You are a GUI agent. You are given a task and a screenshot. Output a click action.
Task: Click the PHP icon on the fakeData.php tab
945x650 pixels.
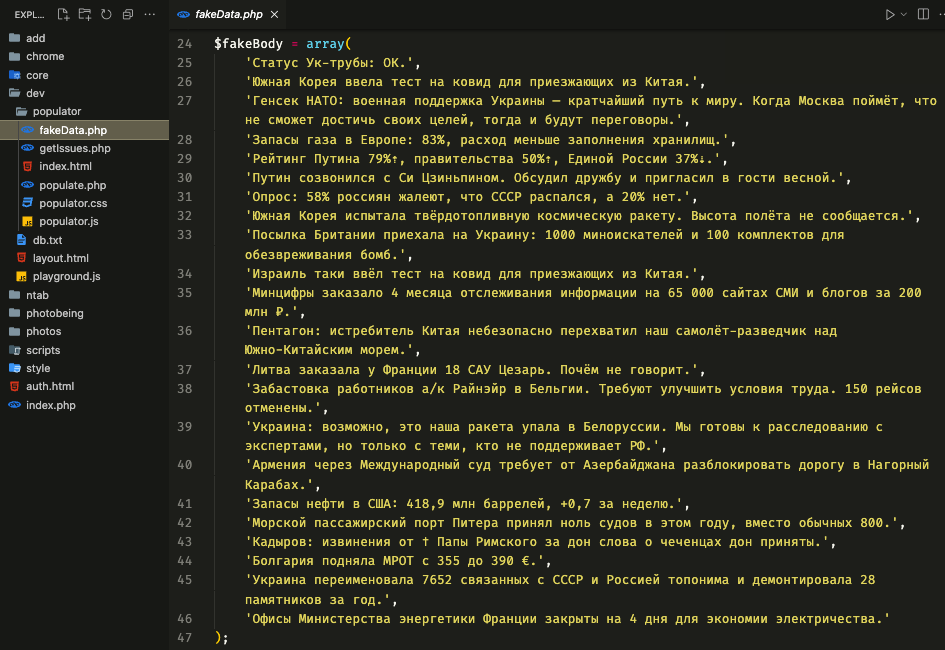pos(183,14)
